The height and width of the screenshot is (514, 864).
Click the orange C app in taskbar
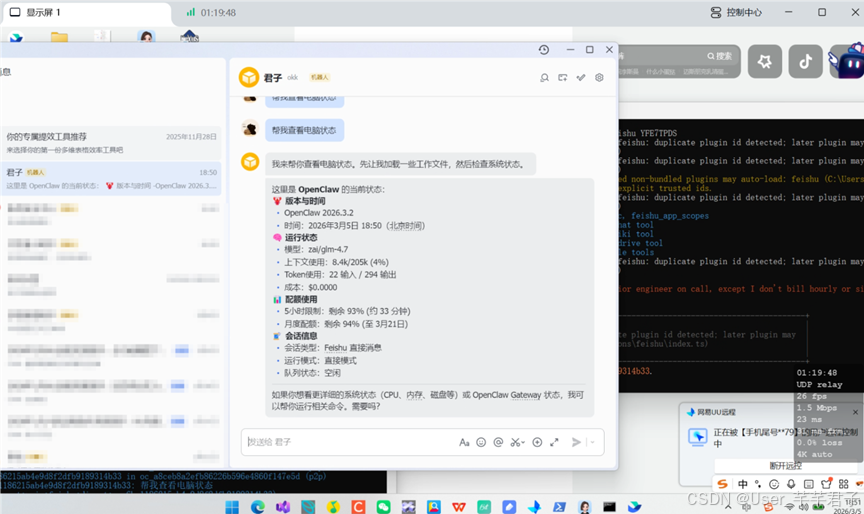358,506
